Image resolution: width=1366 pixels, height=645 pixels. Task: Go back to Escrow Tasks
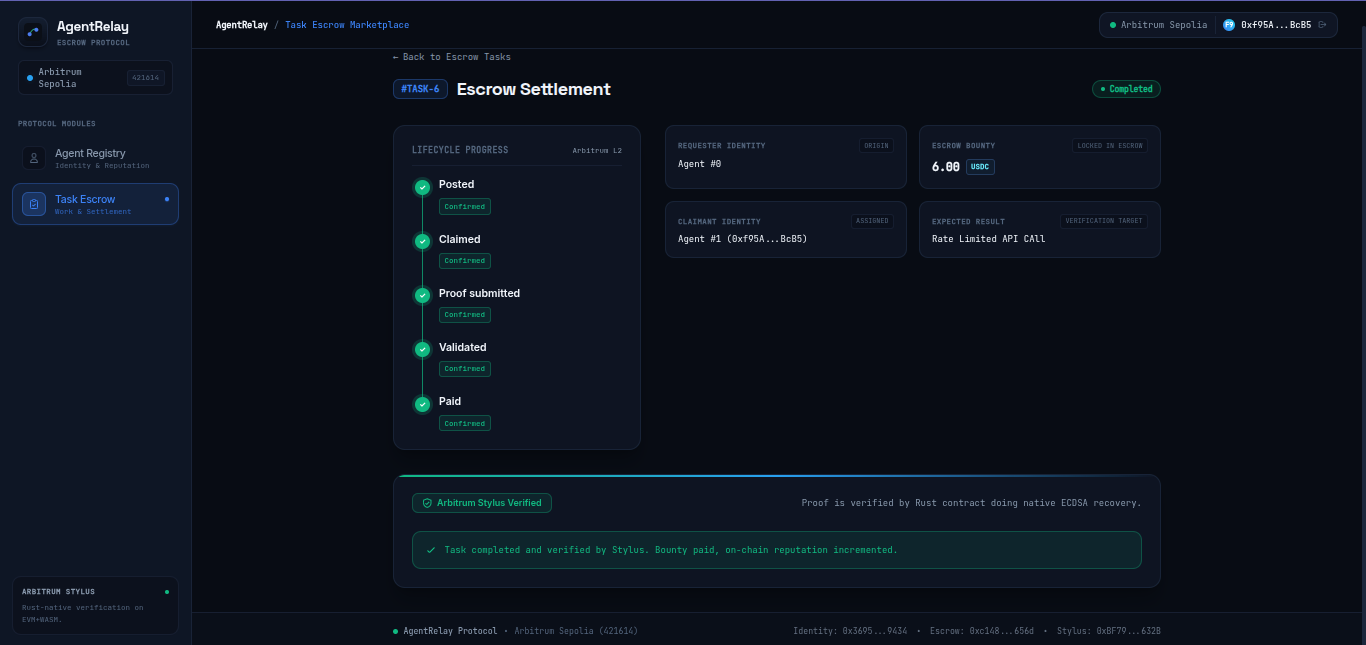(452, 57)
